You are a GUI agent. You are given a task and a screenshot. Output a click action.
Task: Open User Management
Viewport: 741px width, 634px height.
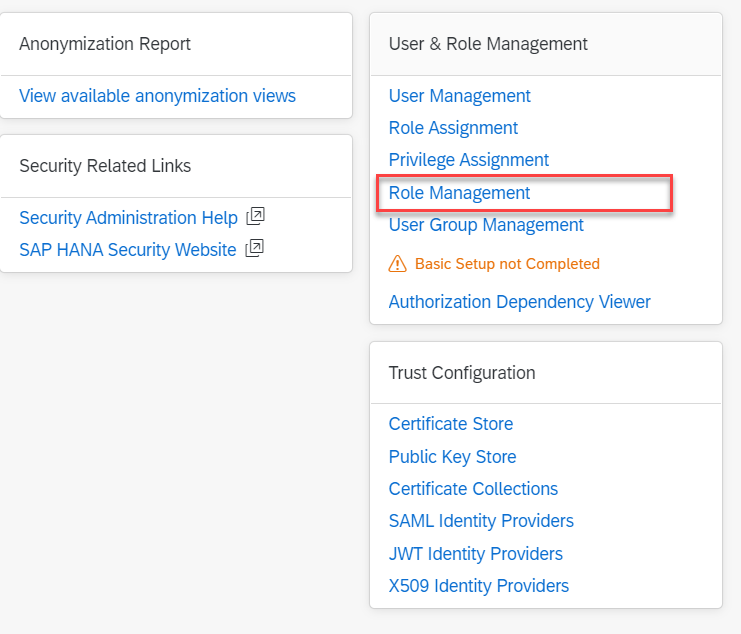pos(459,96)
